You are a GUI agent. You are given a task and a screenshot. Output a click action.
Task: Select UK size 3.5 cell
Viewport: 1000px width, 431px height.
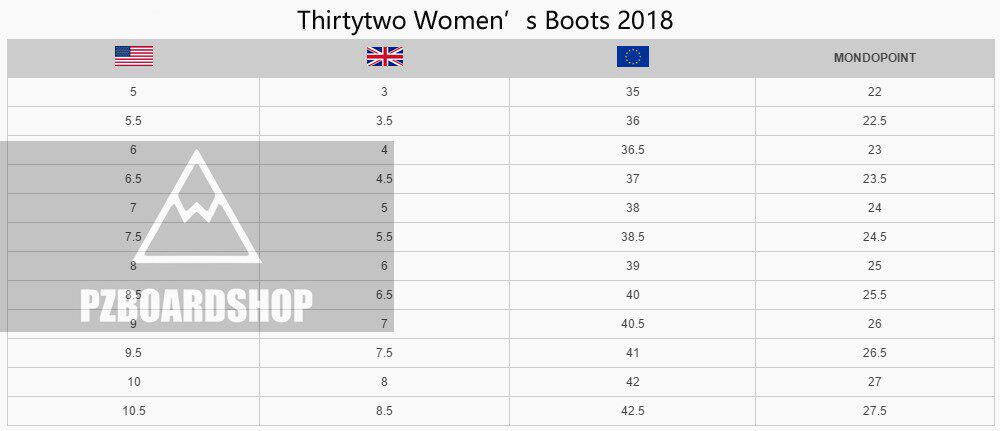click(x=384, y=121)
